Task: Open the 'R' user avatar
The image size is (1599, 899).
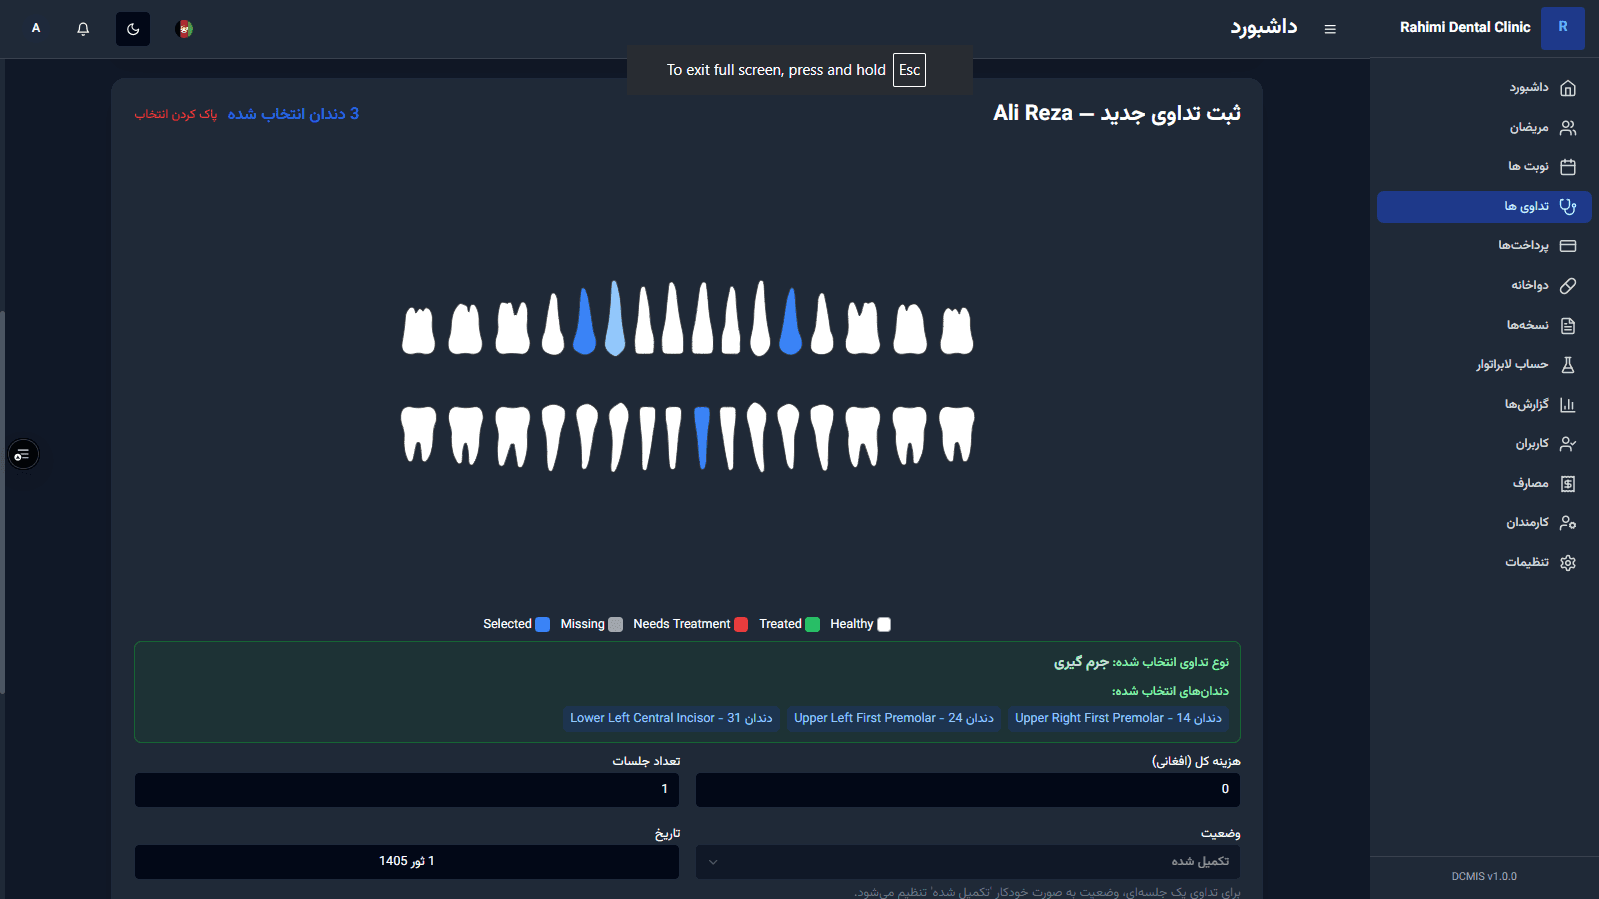Action: coord(1563,28)
